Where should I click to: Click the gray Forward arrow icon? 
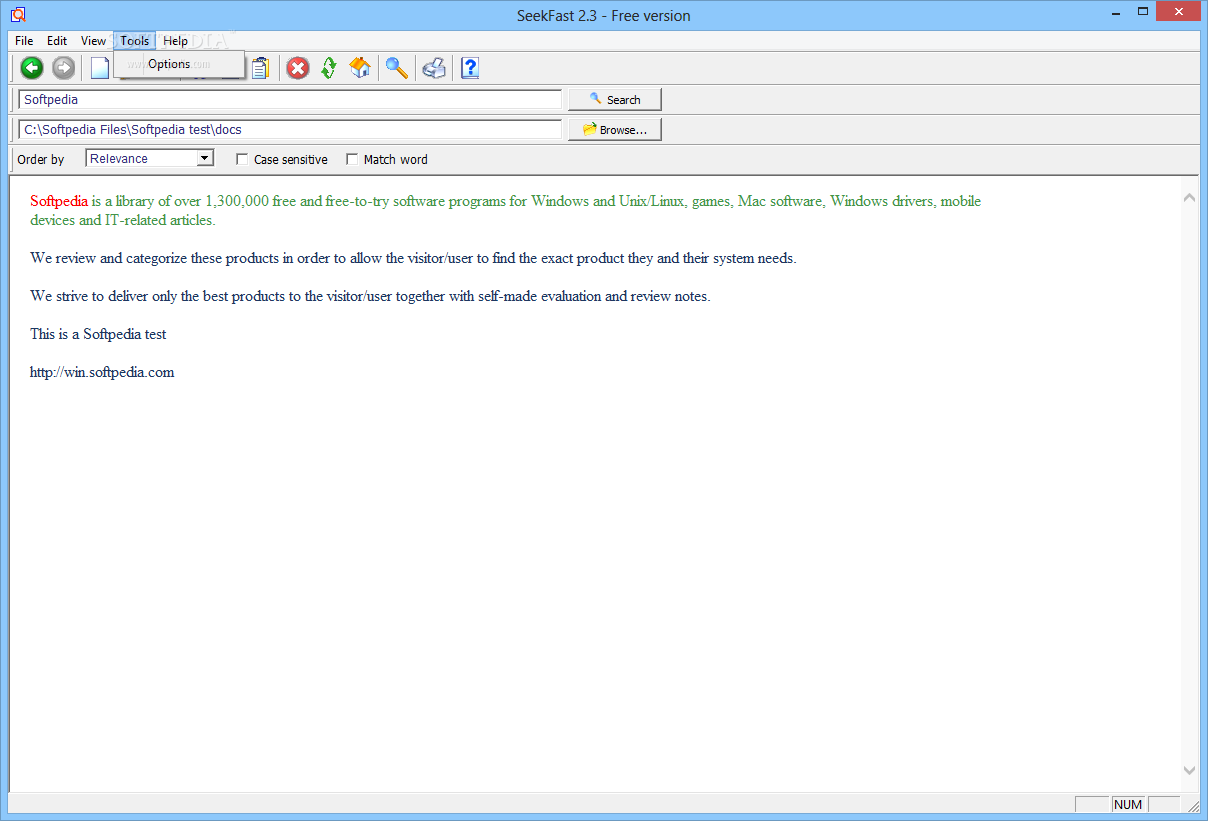(x=63, y=68)
